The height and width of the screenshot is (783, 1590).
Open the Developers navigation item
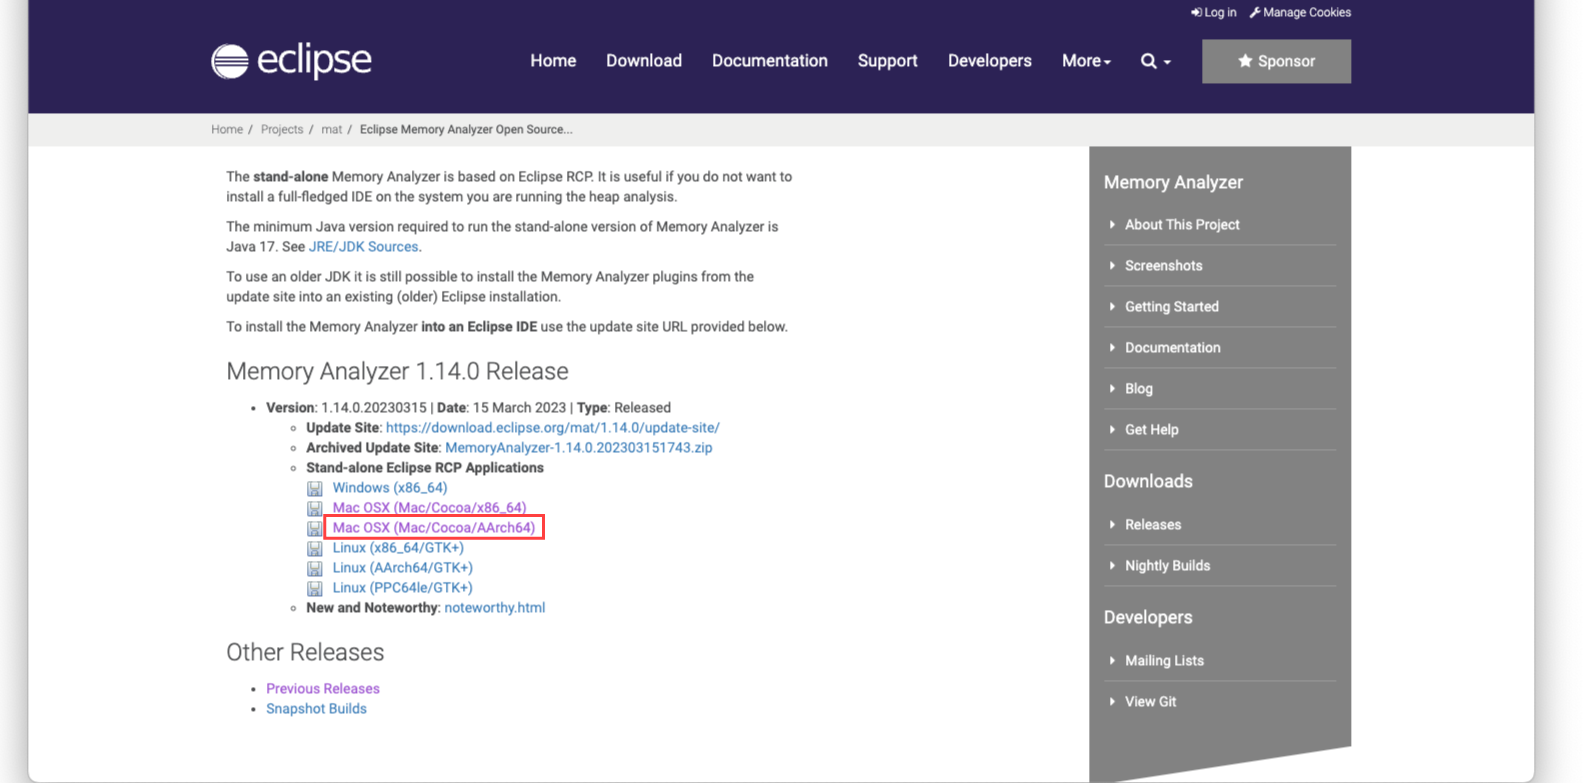(x=990, y=61)
